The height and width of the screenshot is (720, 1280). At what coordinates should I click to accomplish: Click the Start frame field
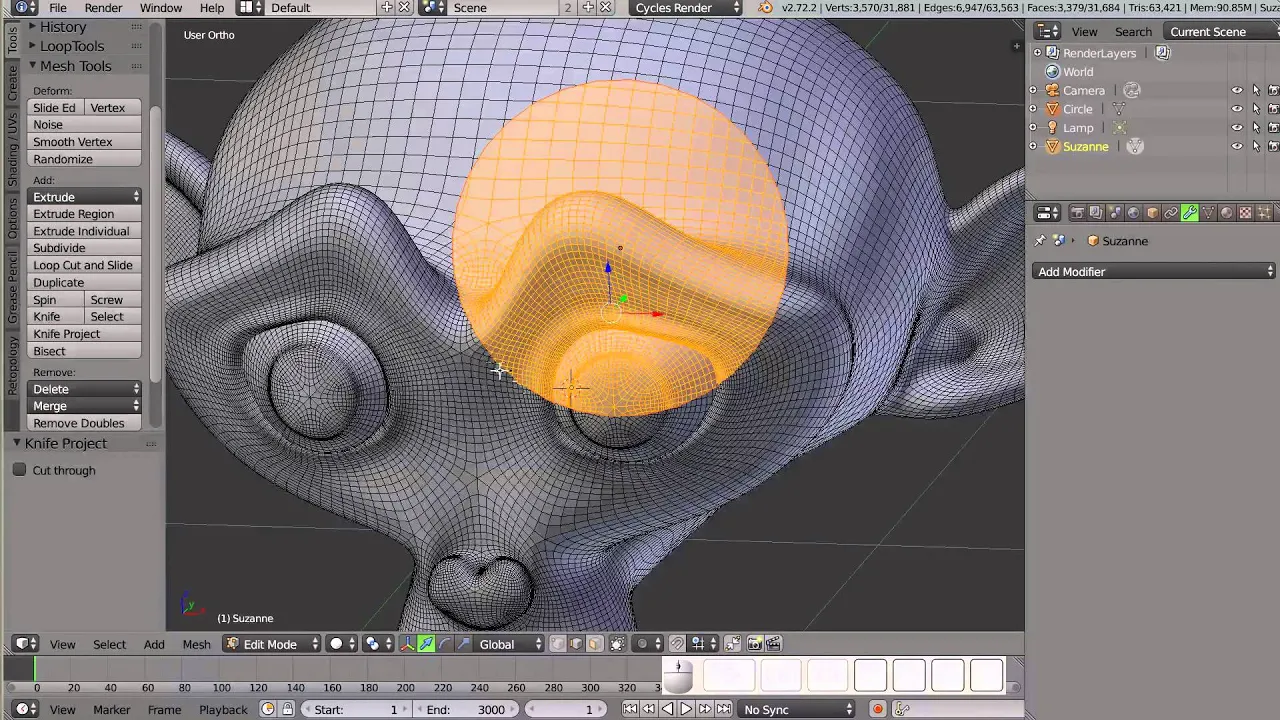[356, 709]
